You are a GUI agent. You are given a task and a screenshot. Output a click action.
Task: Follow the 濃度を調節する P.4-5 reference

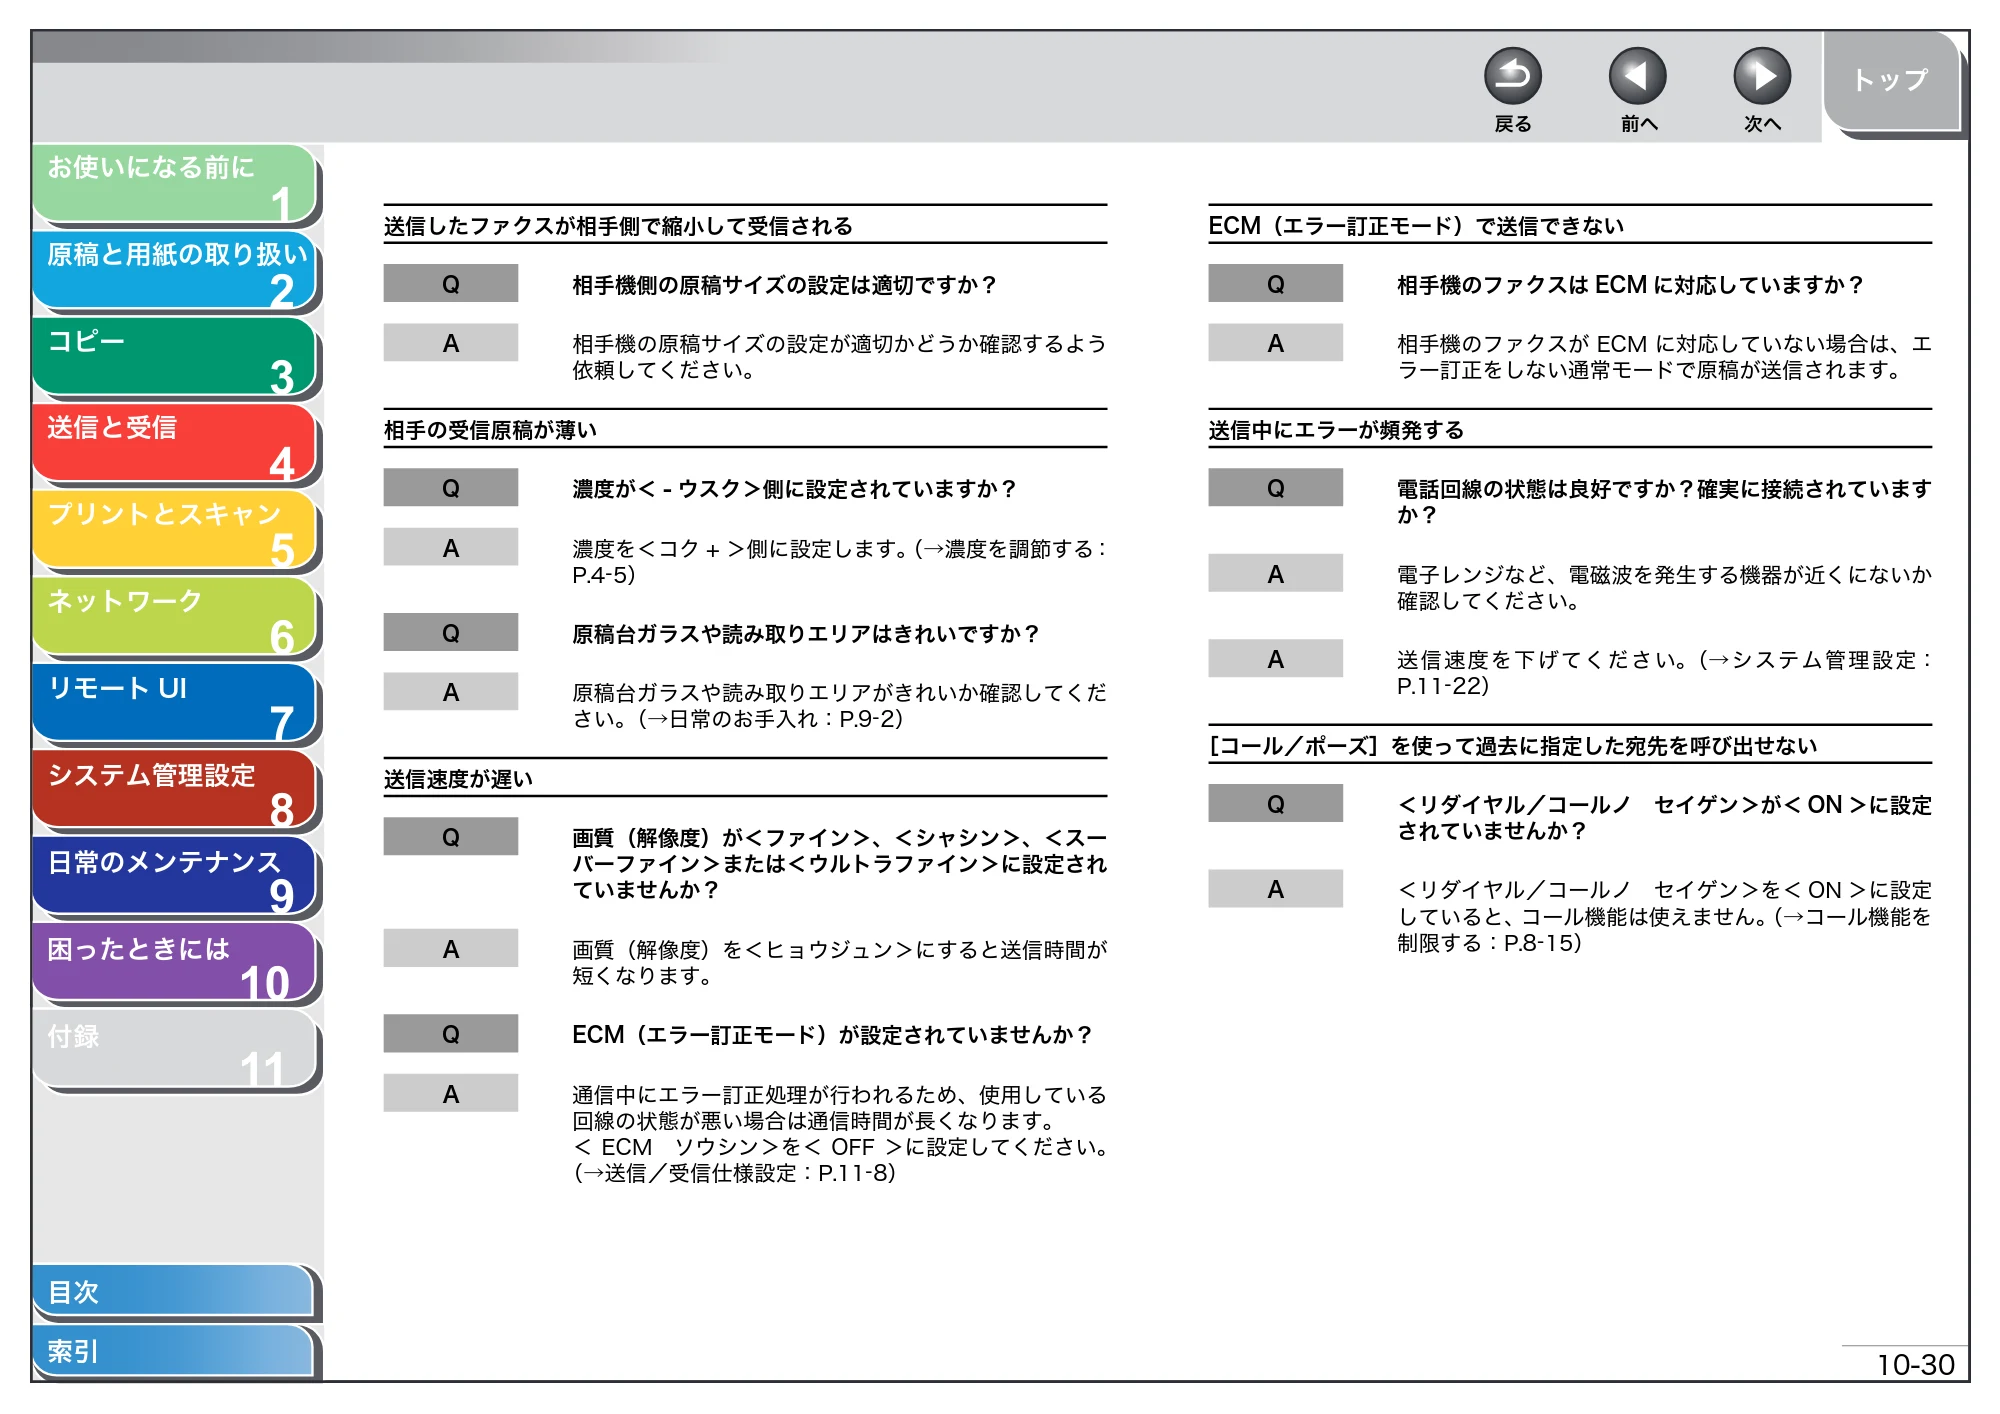[x=839, y=562]
